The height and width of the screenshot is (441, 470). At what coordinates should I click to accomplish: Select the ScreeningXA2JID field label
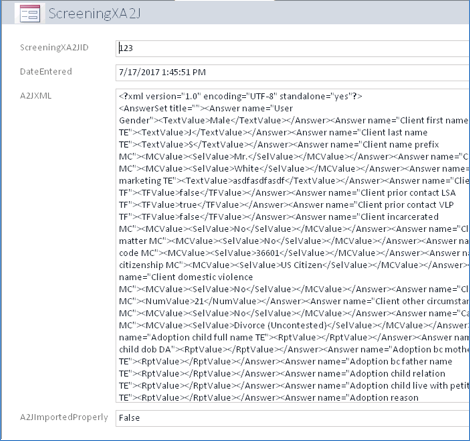tap(54, 48)
